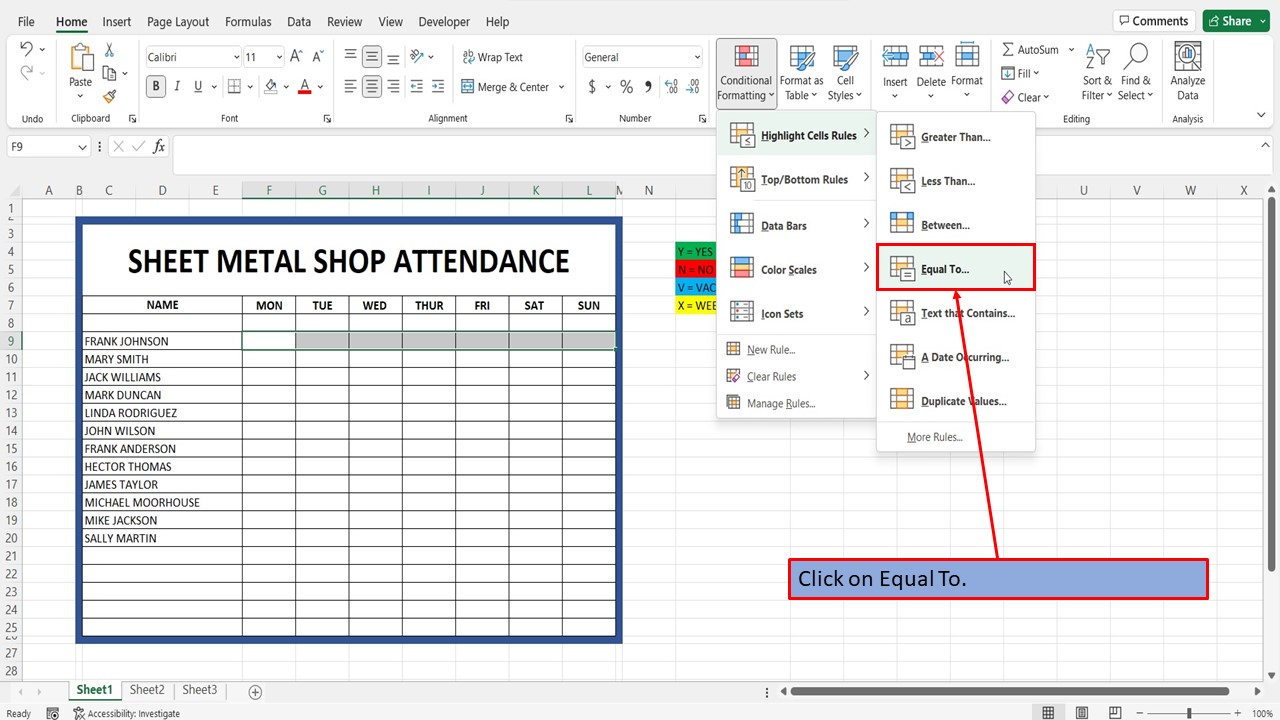The height and width of the screenshot is (720, 1280).
Task: Switch to Normal view in status bar
Action: 1048,713
